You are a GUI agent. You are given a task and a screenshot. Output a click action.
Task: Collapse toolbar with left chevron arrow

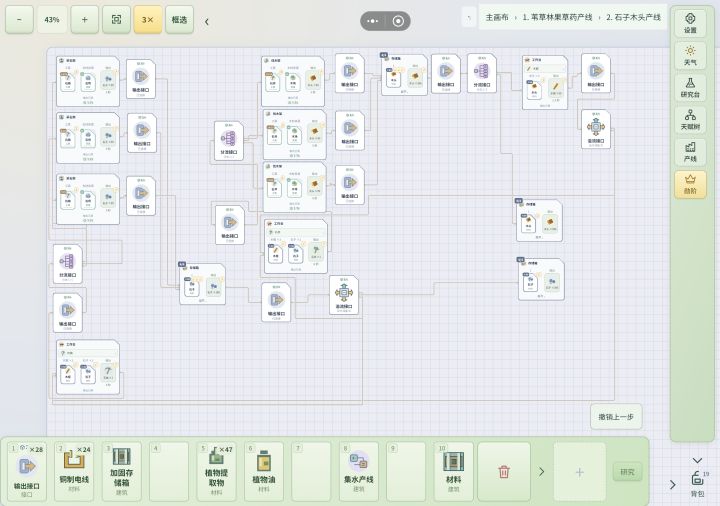click(207, 22)
